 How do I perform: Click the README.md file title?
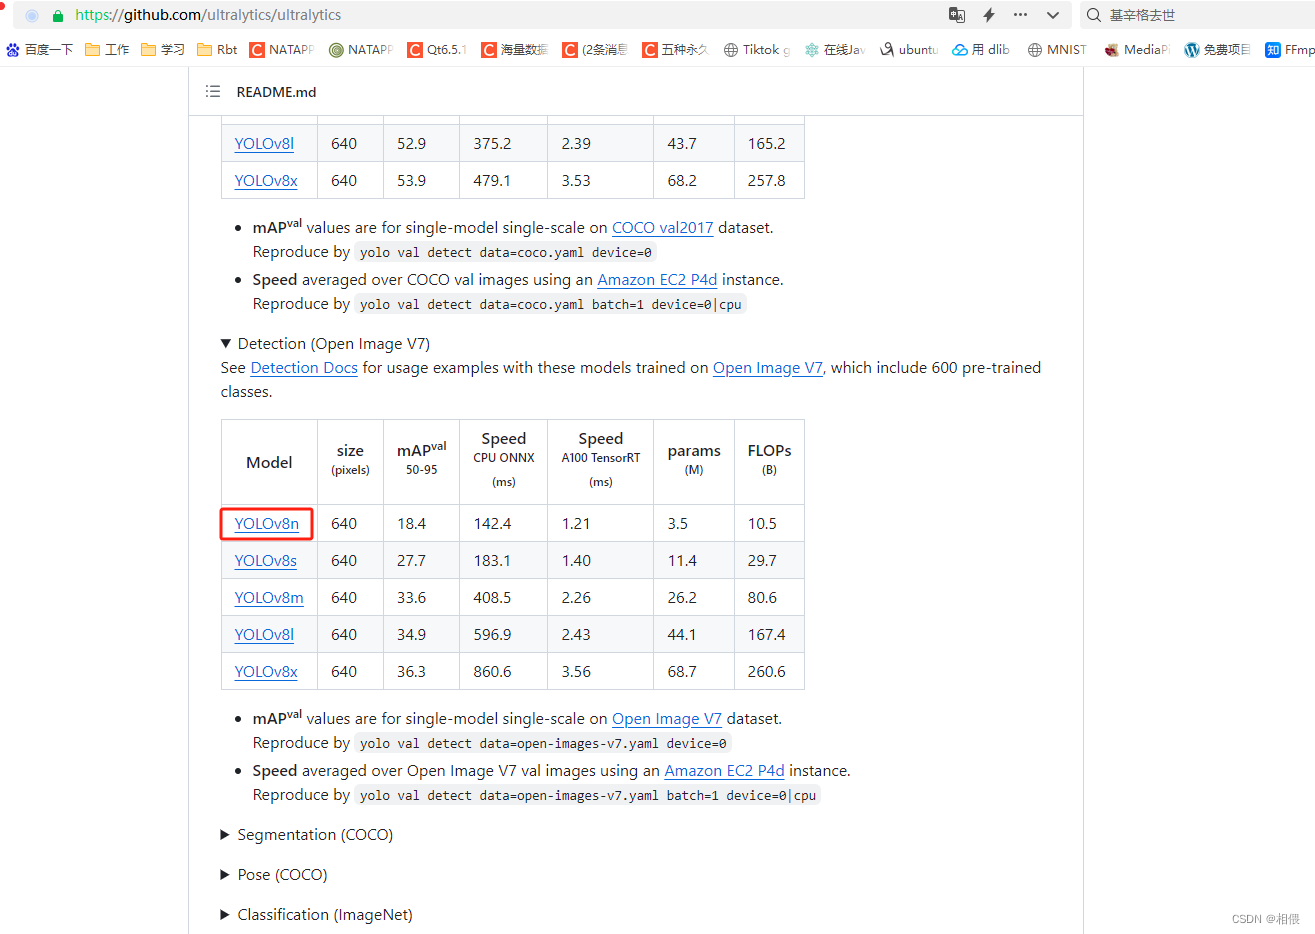point(276,91)
